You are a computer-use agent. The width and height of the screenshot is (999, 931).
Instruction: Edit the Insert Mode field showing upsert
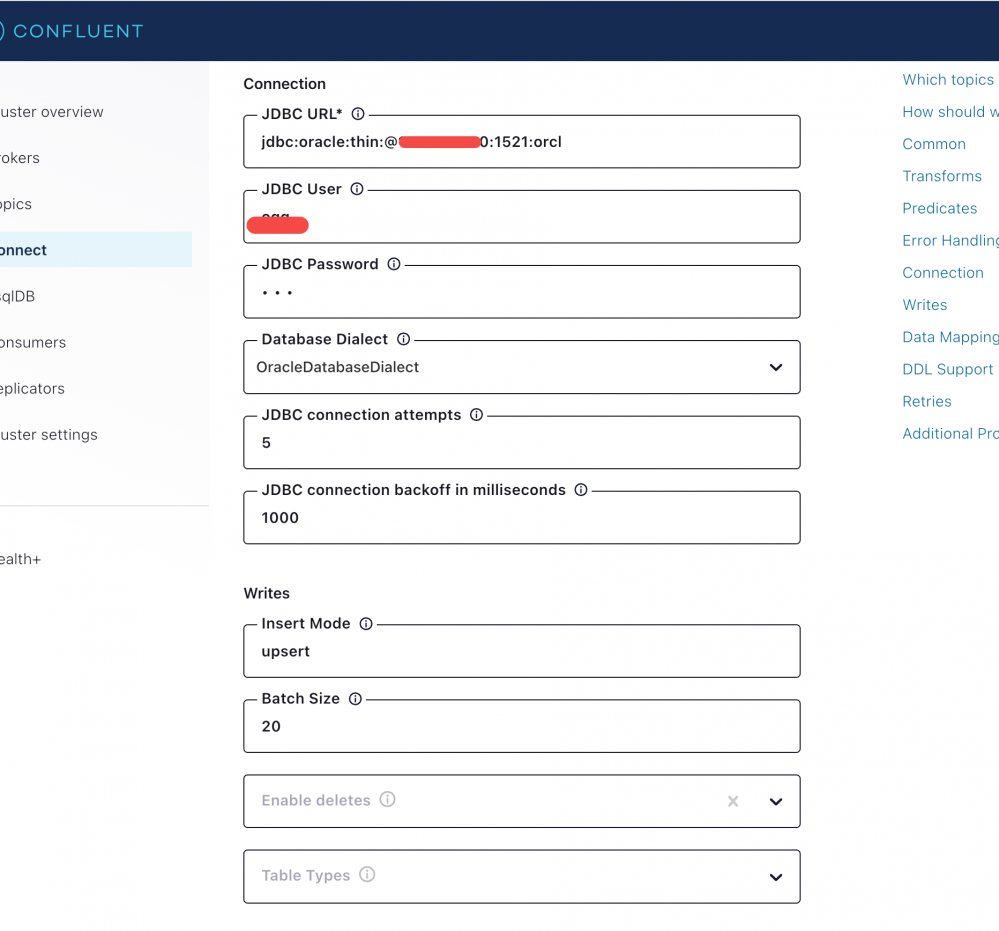pyautogui.click(x=522, y=651)
